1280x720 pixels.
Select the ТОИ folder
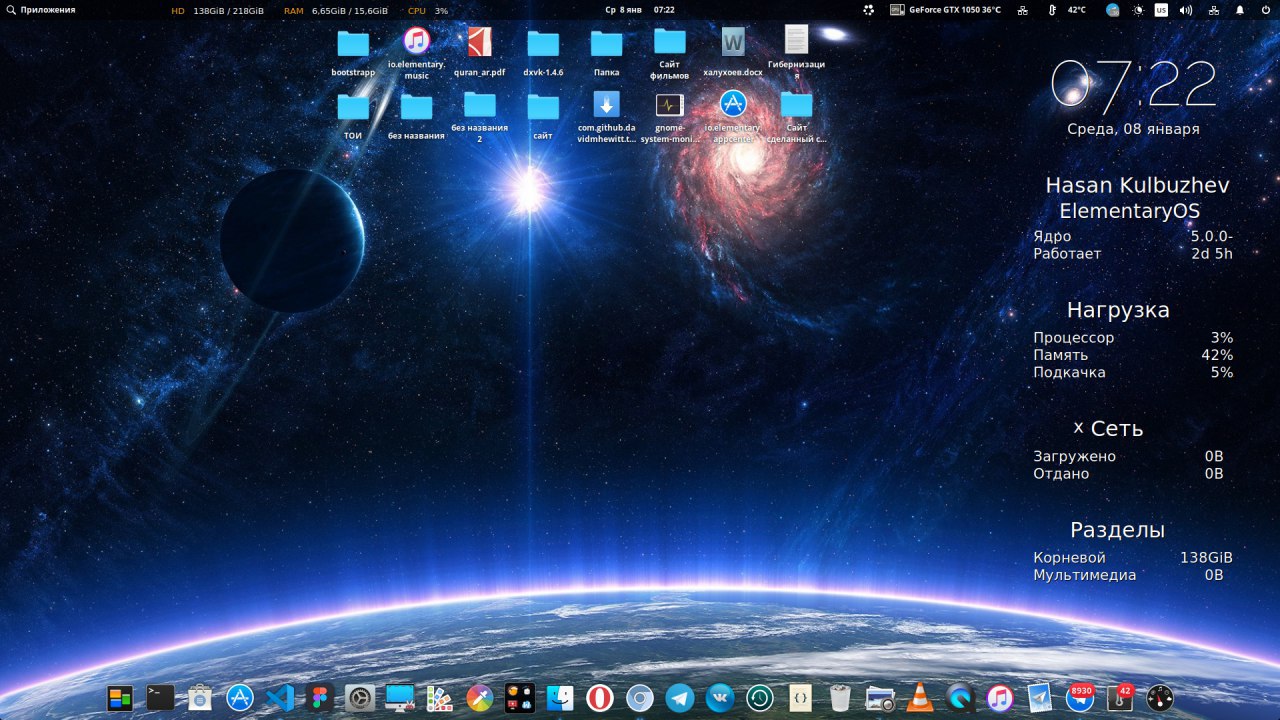tap(353, 116)
